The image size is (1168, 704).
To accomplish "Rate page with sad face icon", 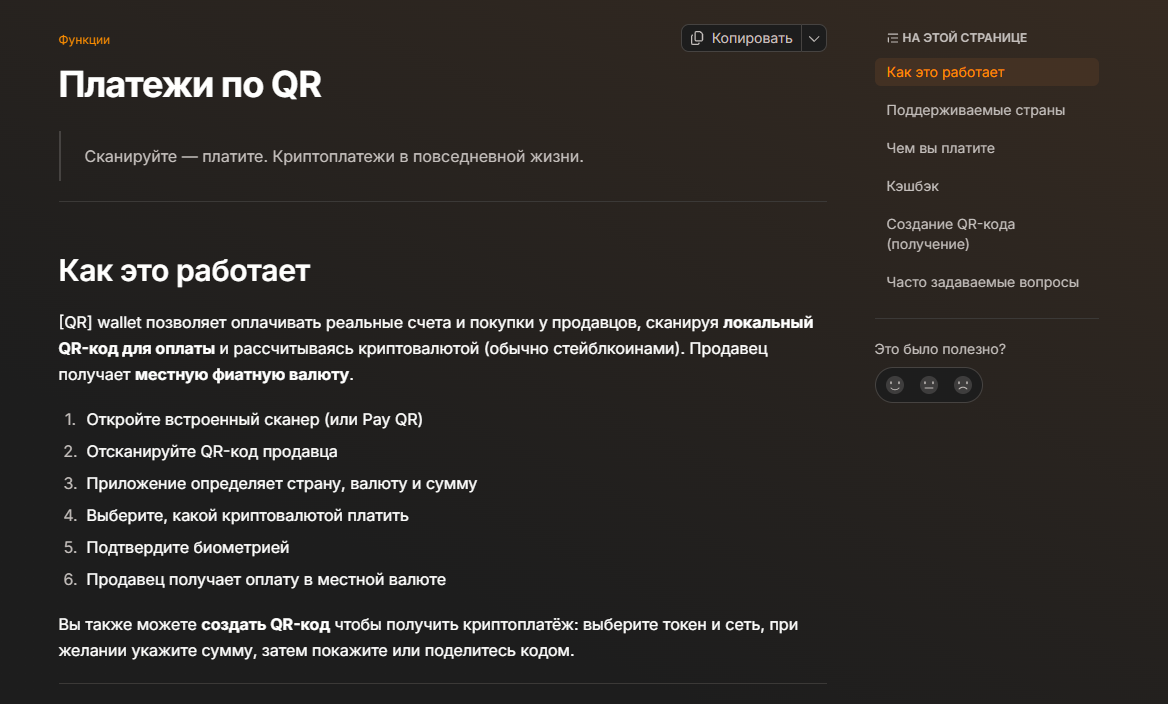I will (x=963, y=385).
